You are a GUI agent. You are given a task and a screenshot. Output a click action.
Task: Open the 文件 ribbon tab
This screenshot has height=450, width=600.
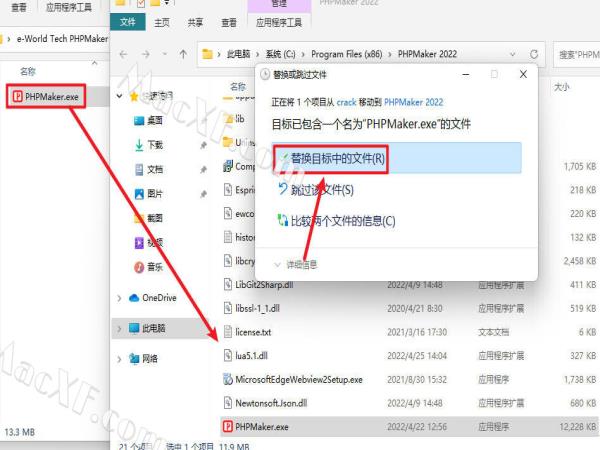[x=127, y=22]
